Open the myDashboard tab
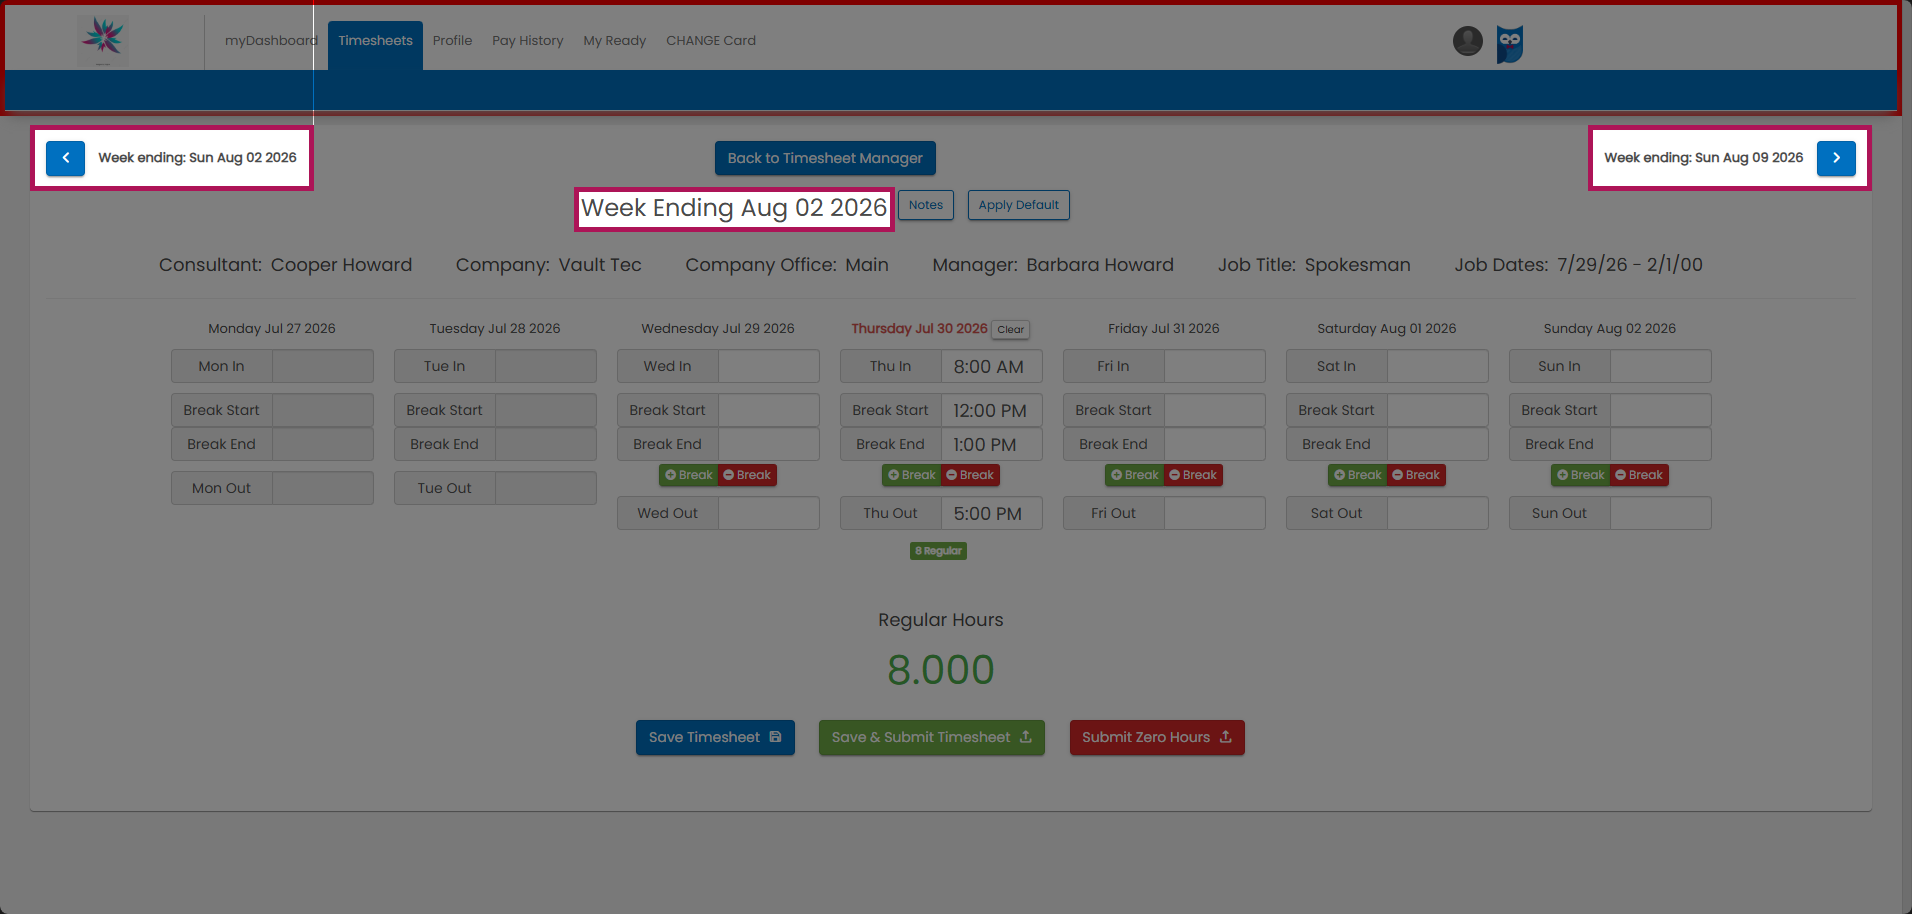 (x=271, y=41)
